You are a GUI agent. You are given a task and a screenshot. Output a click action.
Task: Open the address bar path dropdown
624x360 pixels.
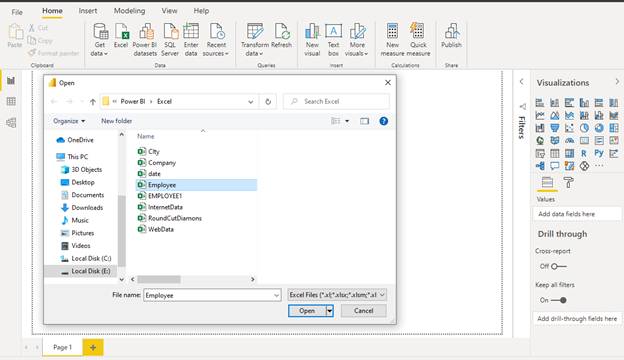pyautogui.click(x=250, y=102)
